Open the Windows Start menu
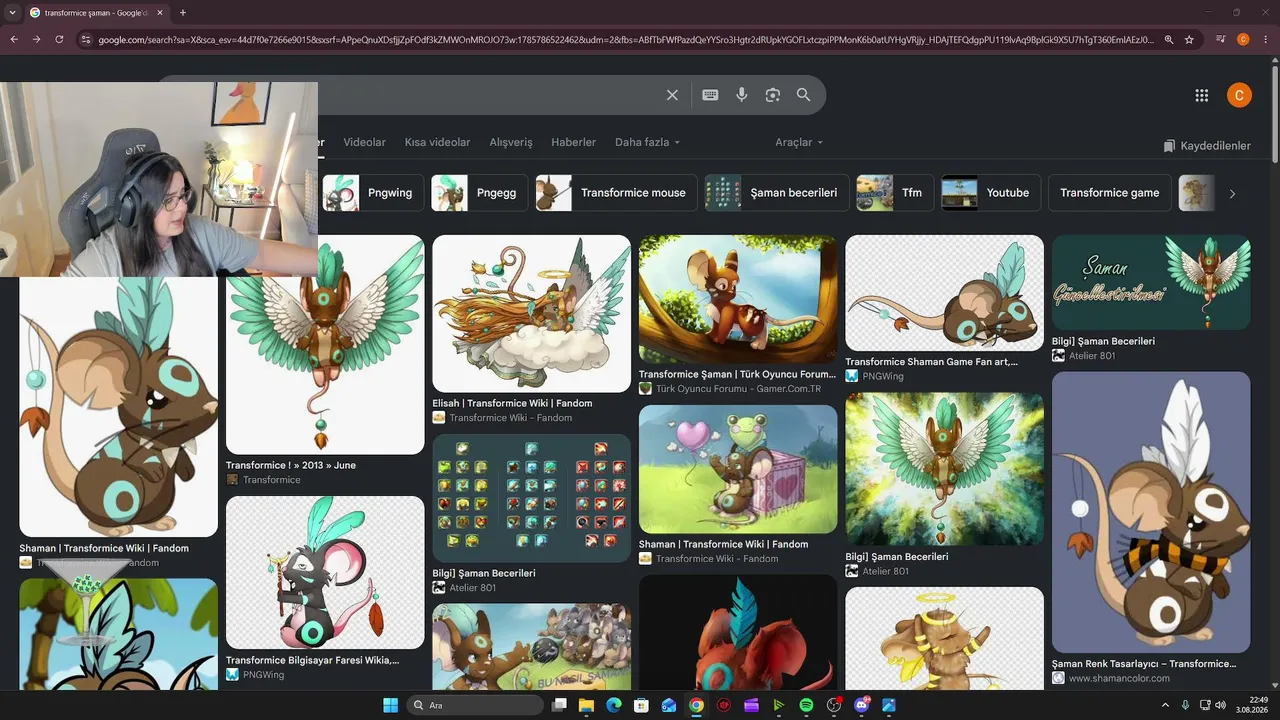1280x720 pixels. (x=390, y=705)
